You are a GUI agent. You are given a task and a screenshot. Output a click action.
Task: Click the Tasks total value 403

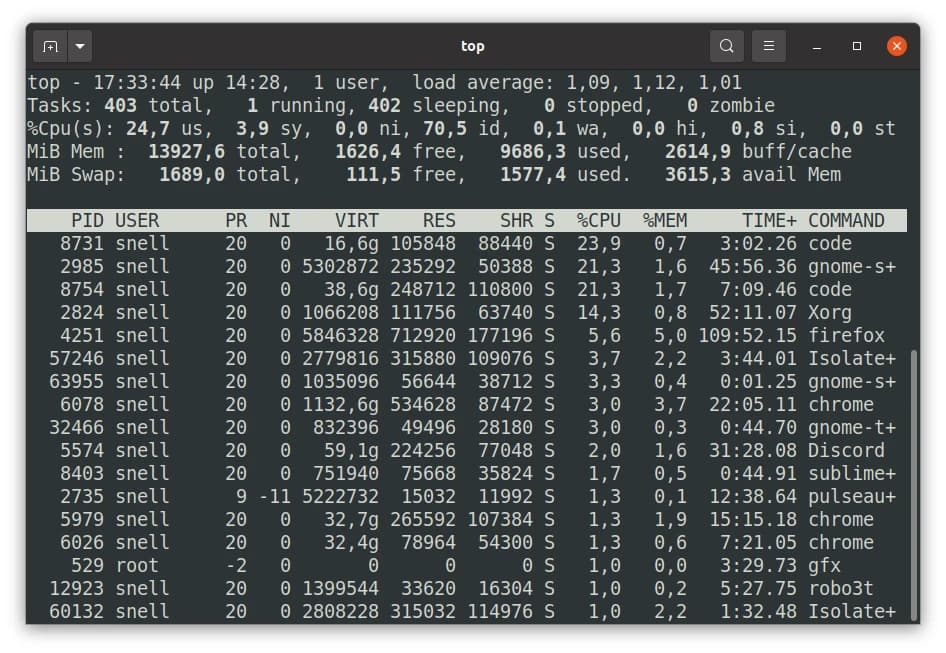[x=120, y=106]
